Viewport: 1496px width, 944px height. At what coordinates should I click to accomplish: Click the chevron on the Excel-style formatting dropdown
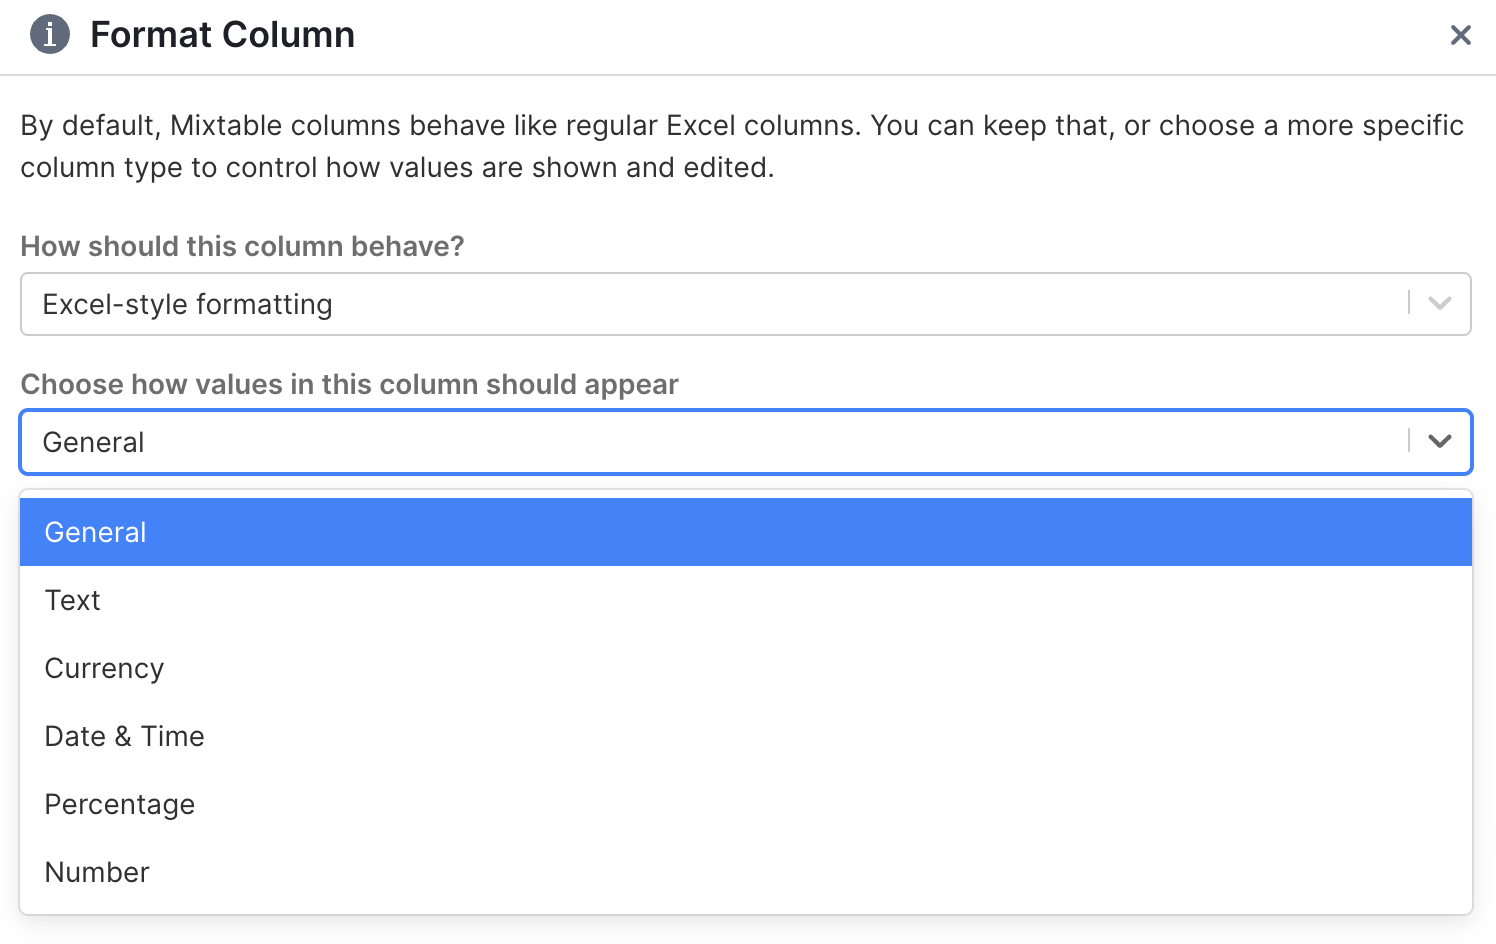[x=1440, y=304]
